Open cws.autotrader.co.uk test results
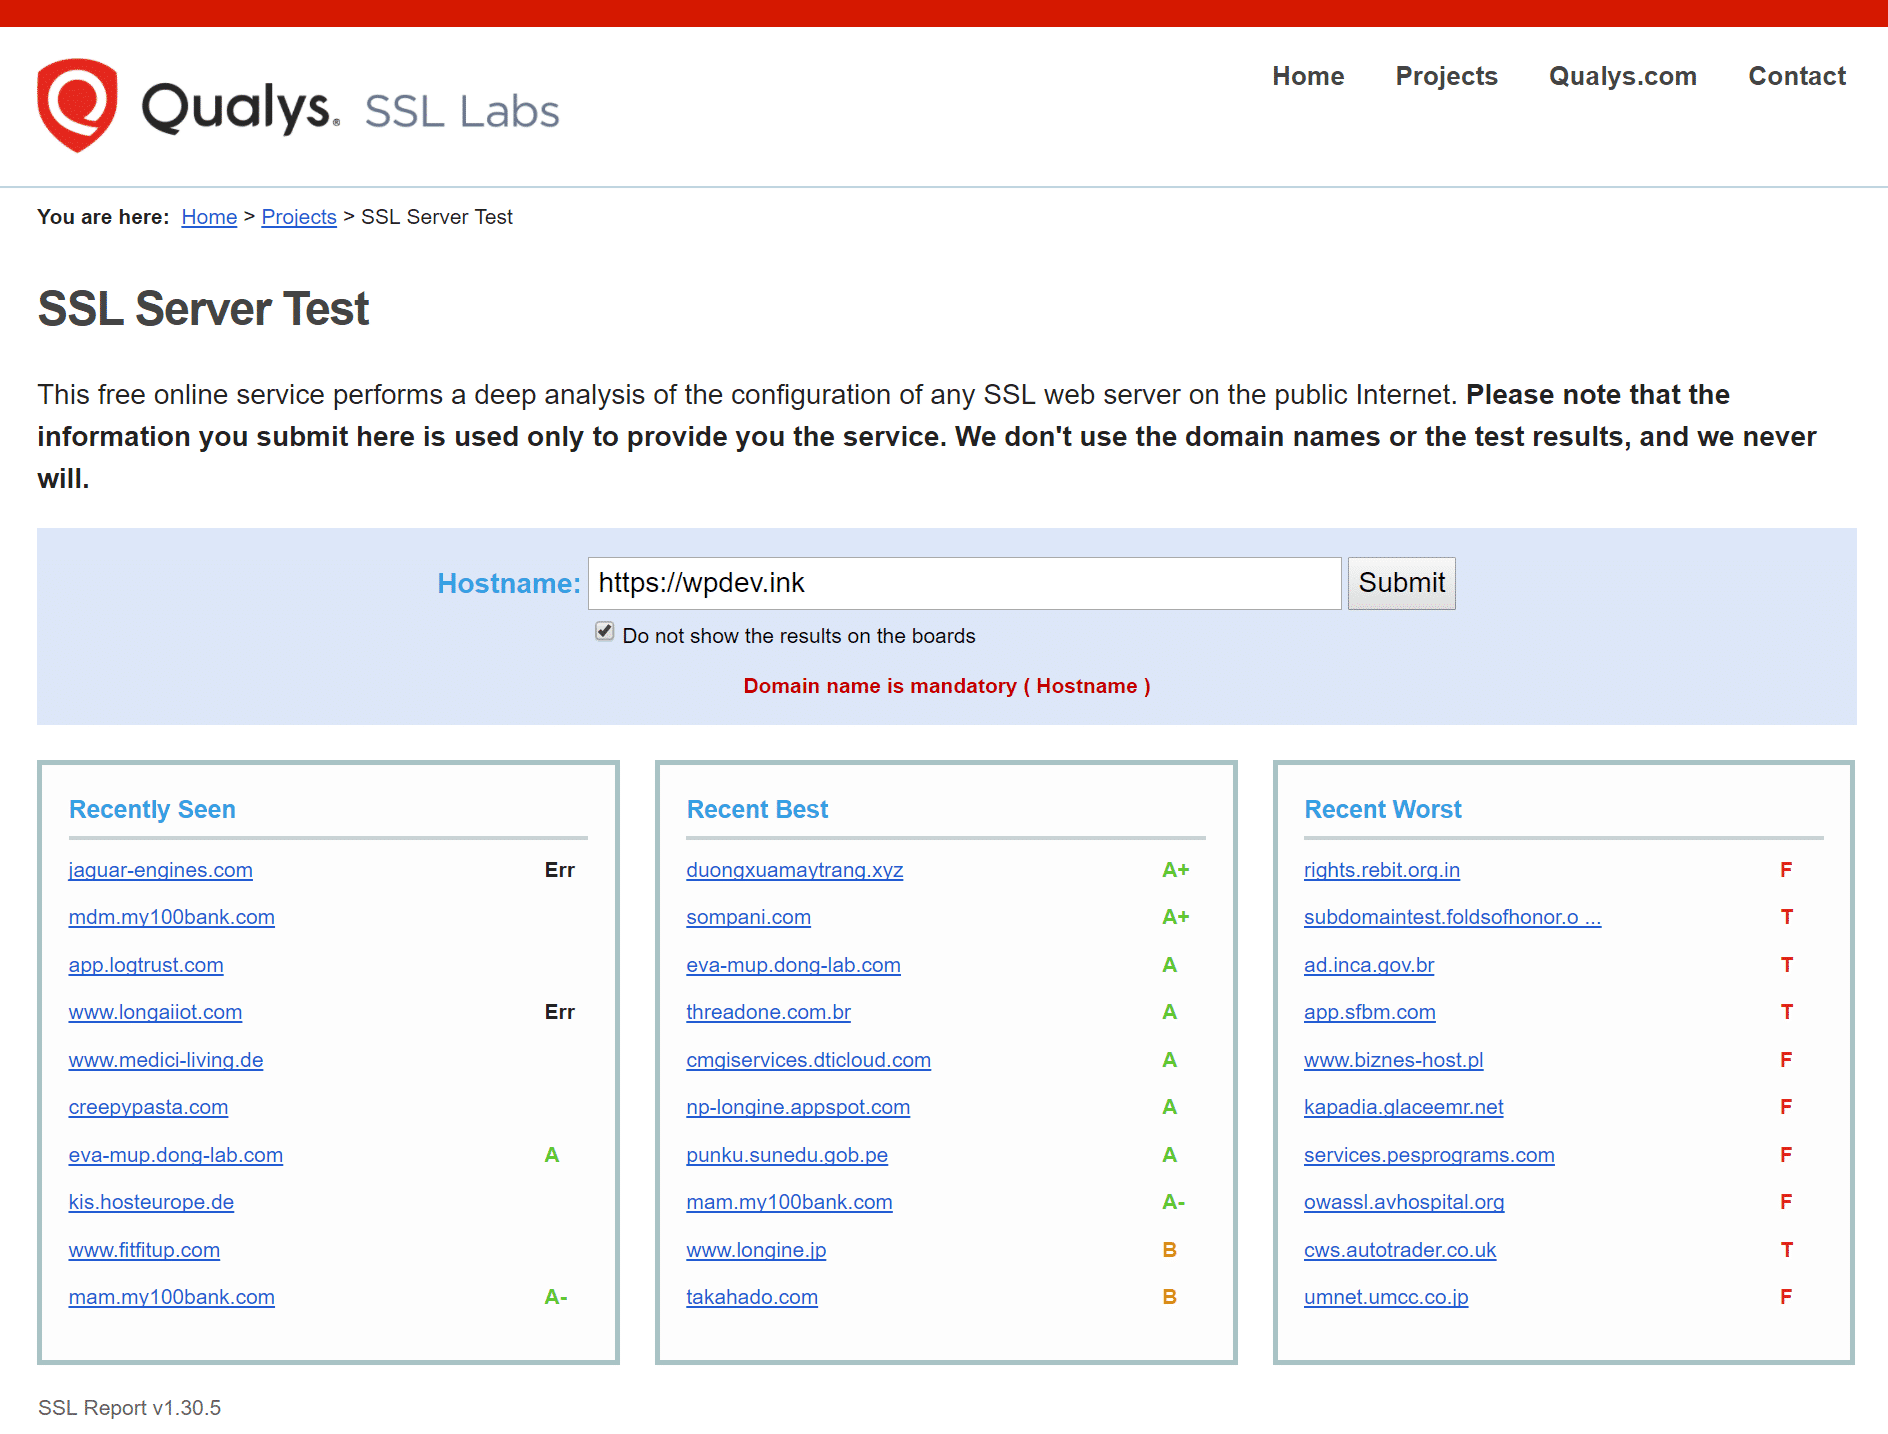Image resolution: width=1888 pixels, height=1434 pixels. click(1399, 1250)
